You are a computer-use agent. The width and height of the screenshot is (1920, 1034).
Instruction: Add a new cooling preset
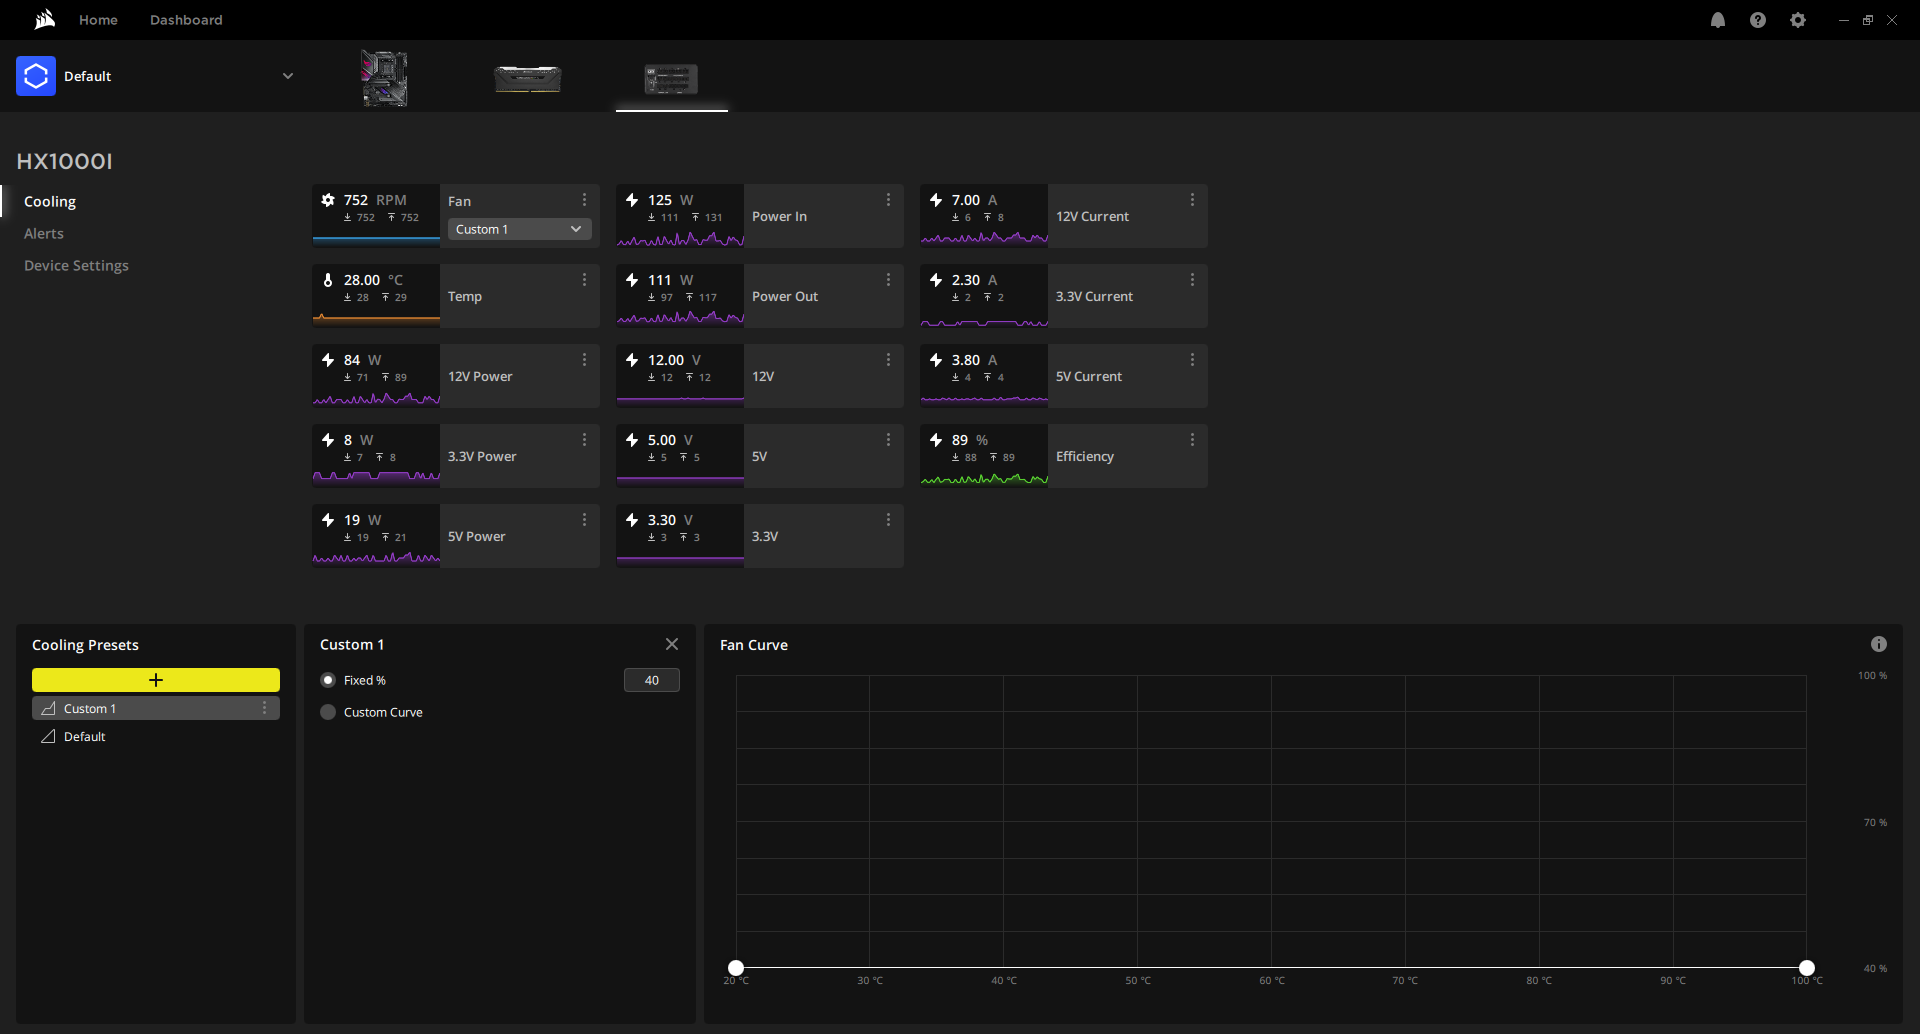click(x=156, y=680)
